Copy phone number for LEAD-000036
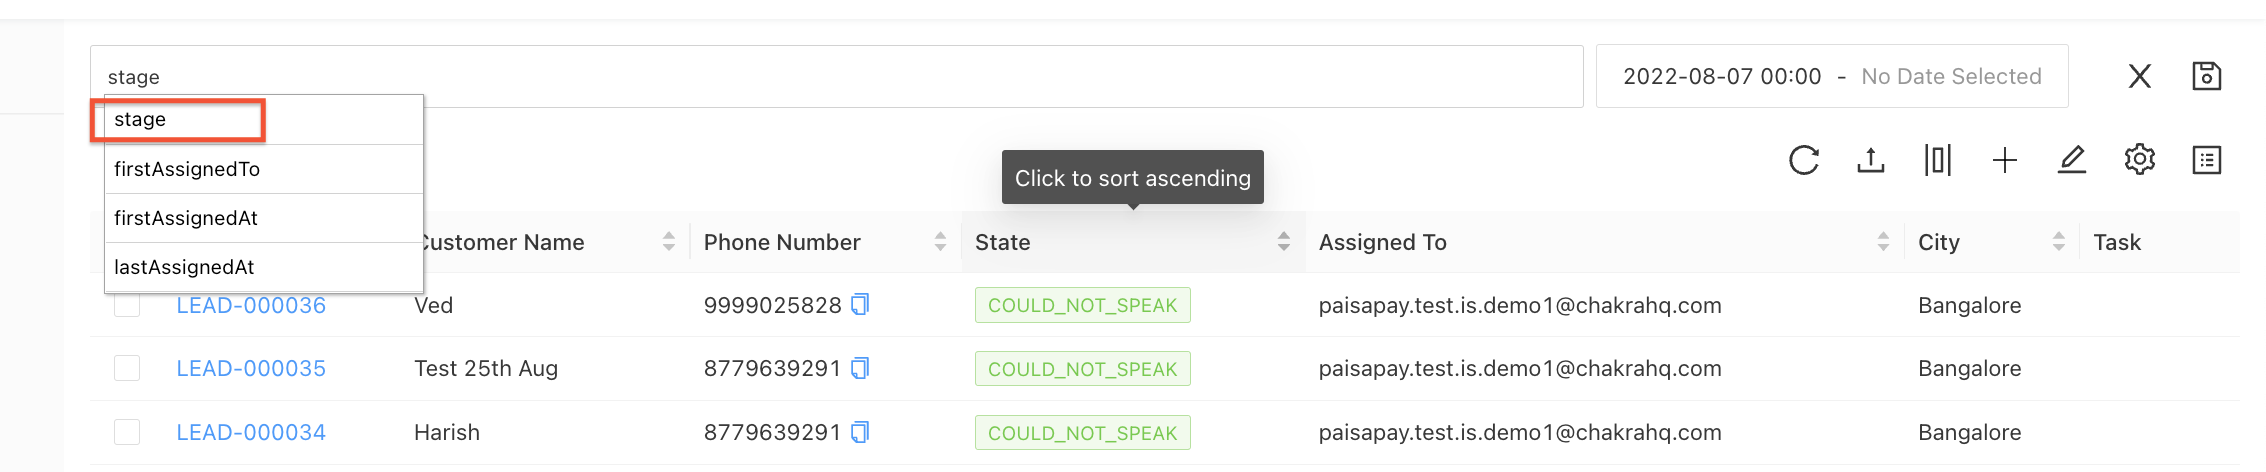The height and width of the screenshot is (472, 2266). pyautogui.click(x=860, y=305)
